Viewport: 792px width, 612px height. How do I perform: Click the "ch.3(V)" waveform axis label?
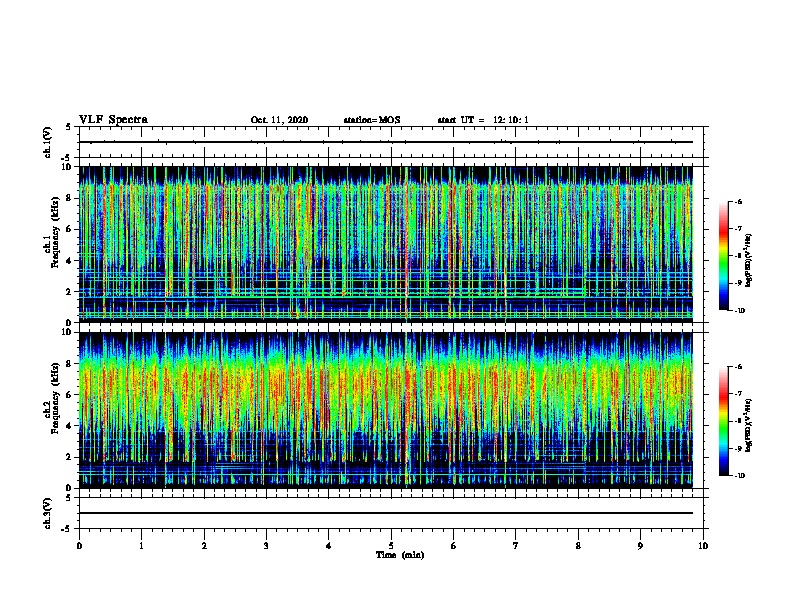click(48, 513)
